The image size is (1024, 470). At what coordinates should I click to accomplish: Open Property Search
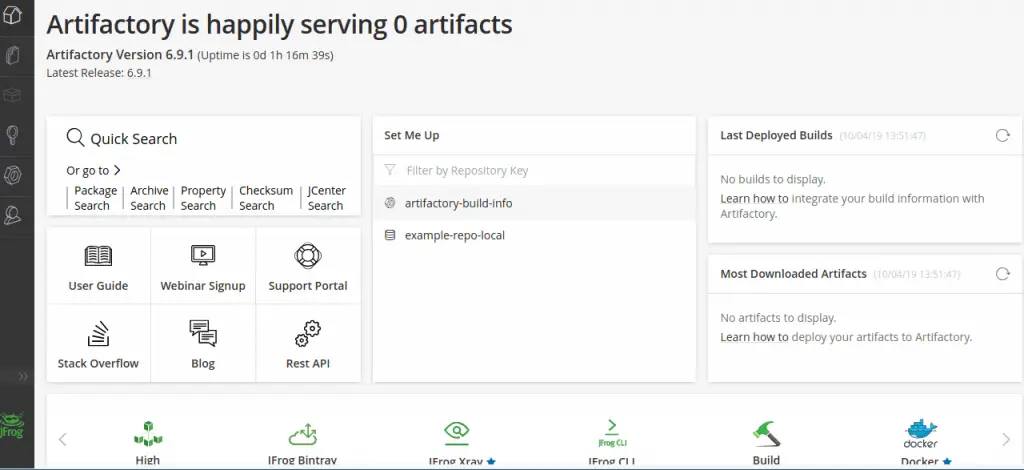coord(203,198)
